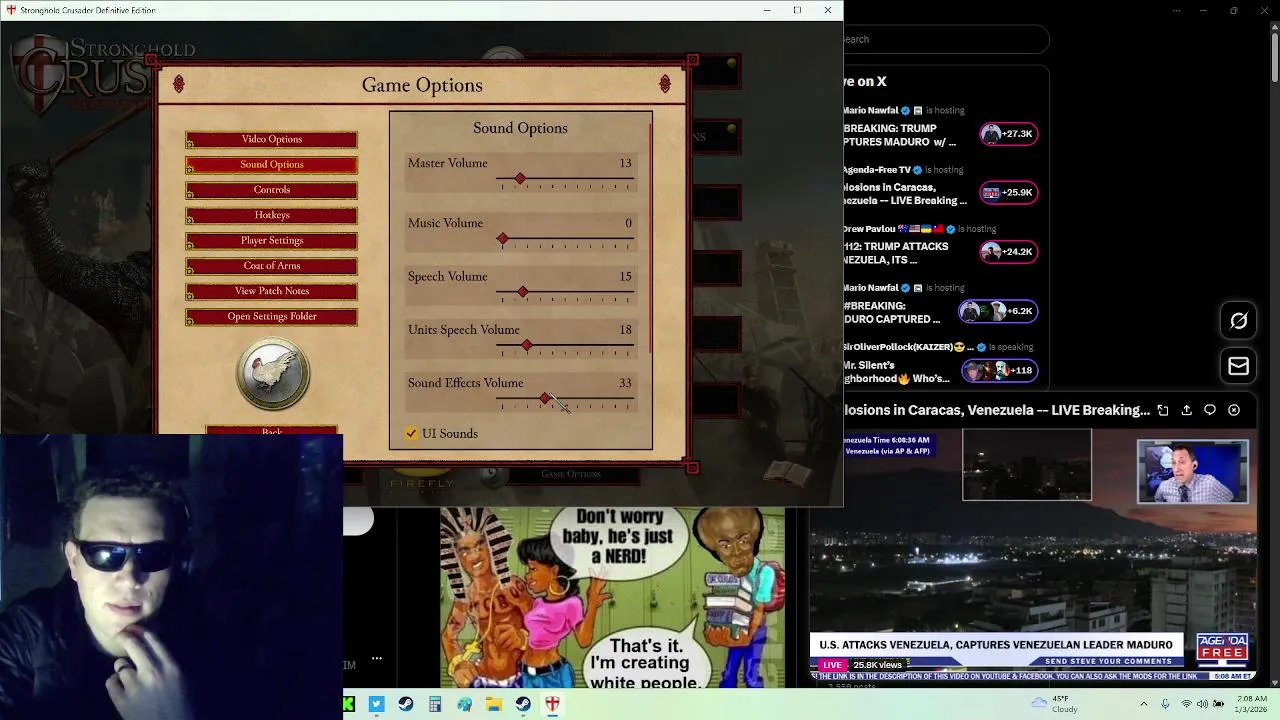Open the Player Settings page
This screenshot has width=1280, height=720.
coord(271,240)
